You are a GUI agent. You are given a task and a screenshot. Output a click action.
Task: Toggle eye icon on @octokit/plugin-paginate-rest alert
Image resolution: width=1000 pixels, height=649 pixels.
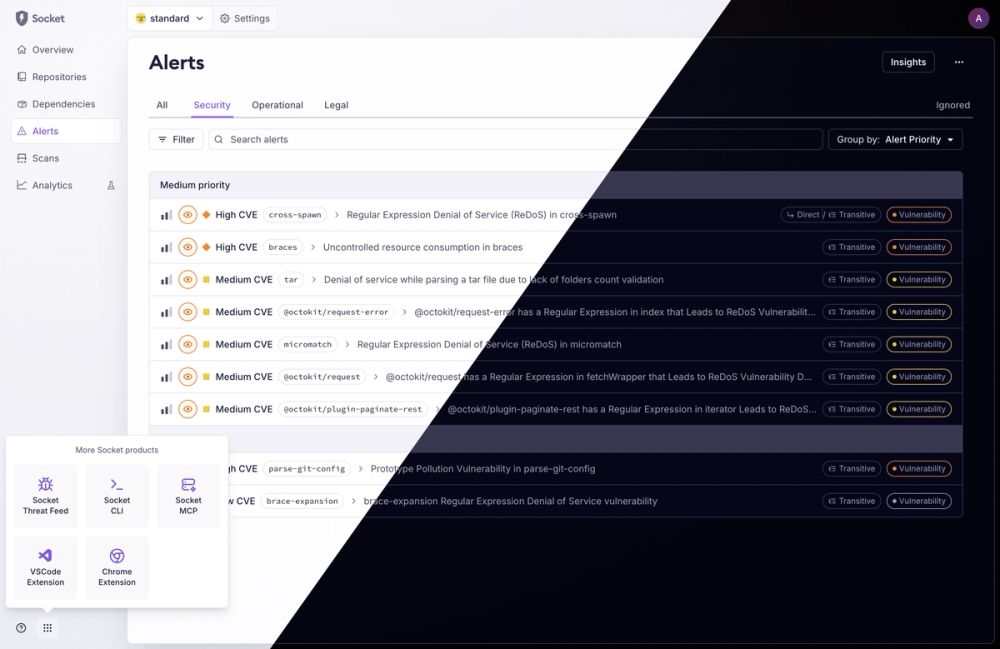pos(188,409)
